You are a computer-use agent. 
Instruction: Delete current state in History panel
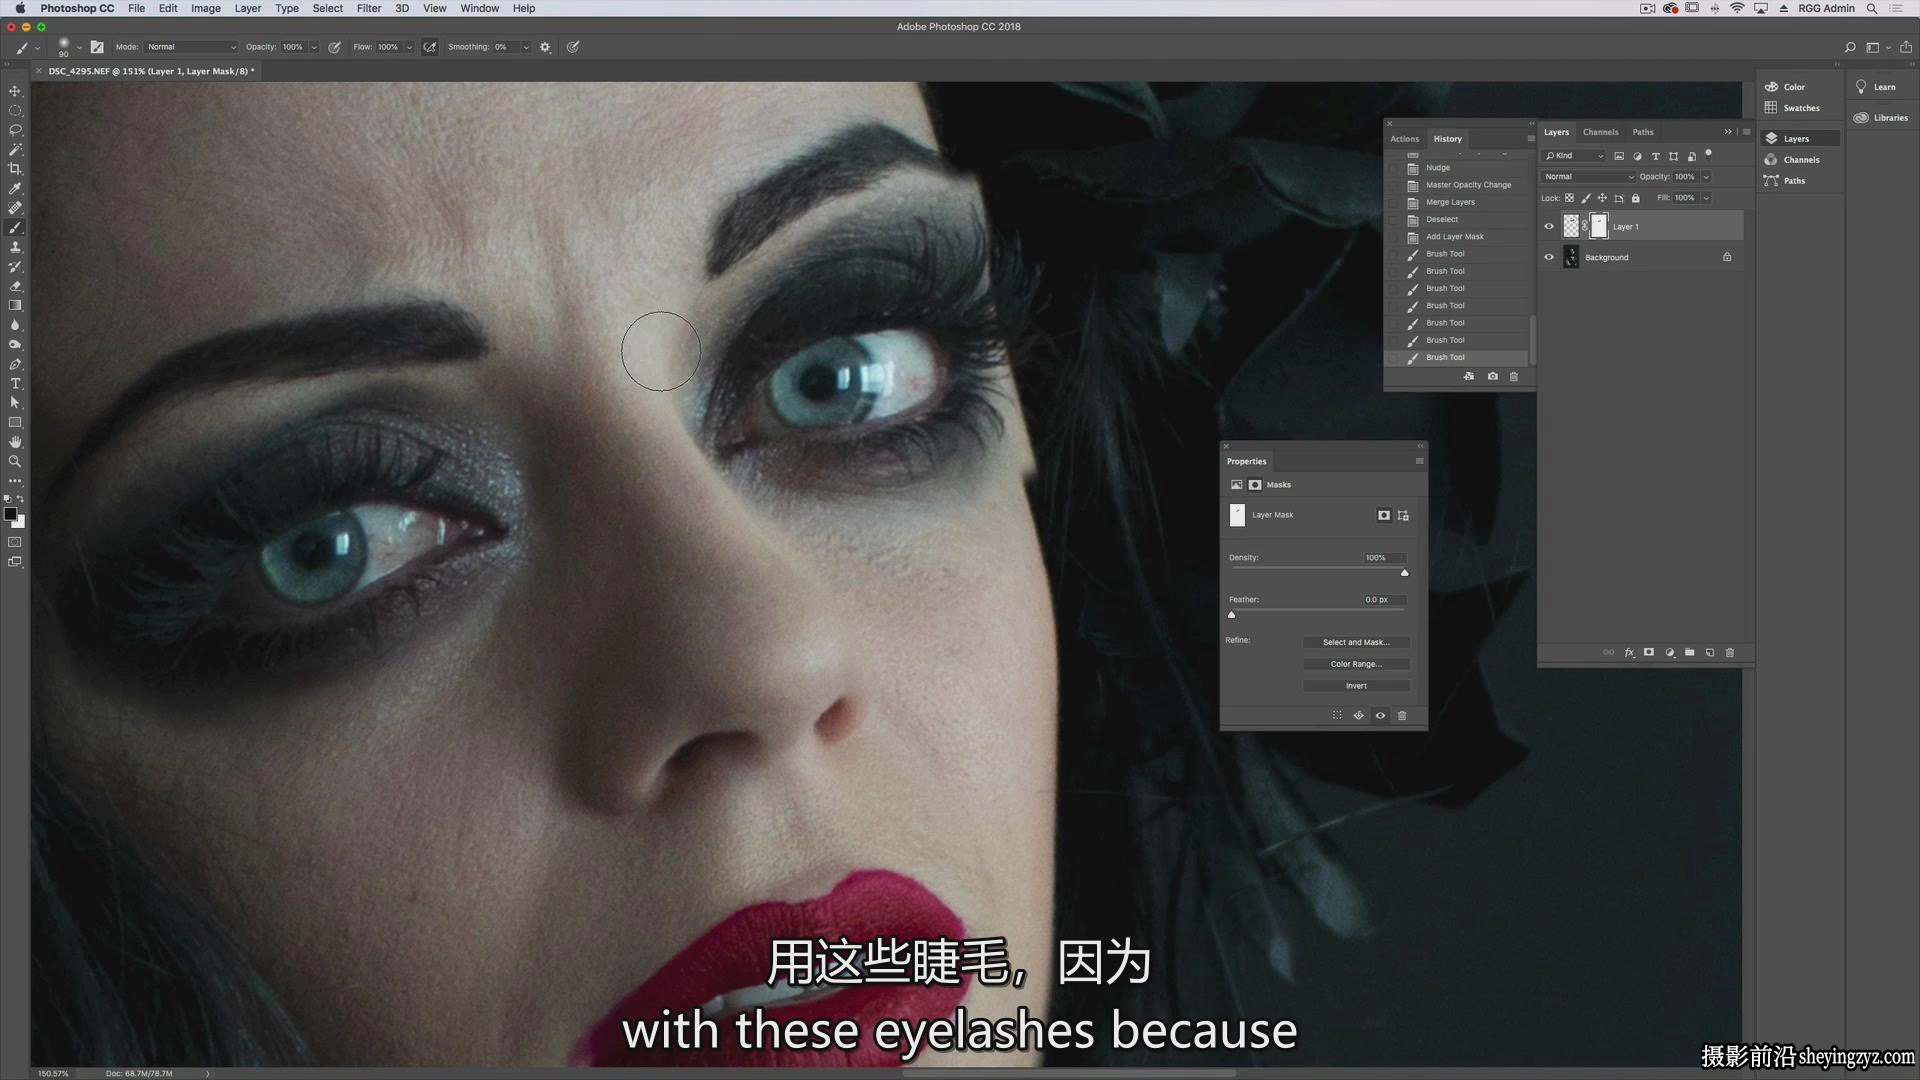point(1514,377)
